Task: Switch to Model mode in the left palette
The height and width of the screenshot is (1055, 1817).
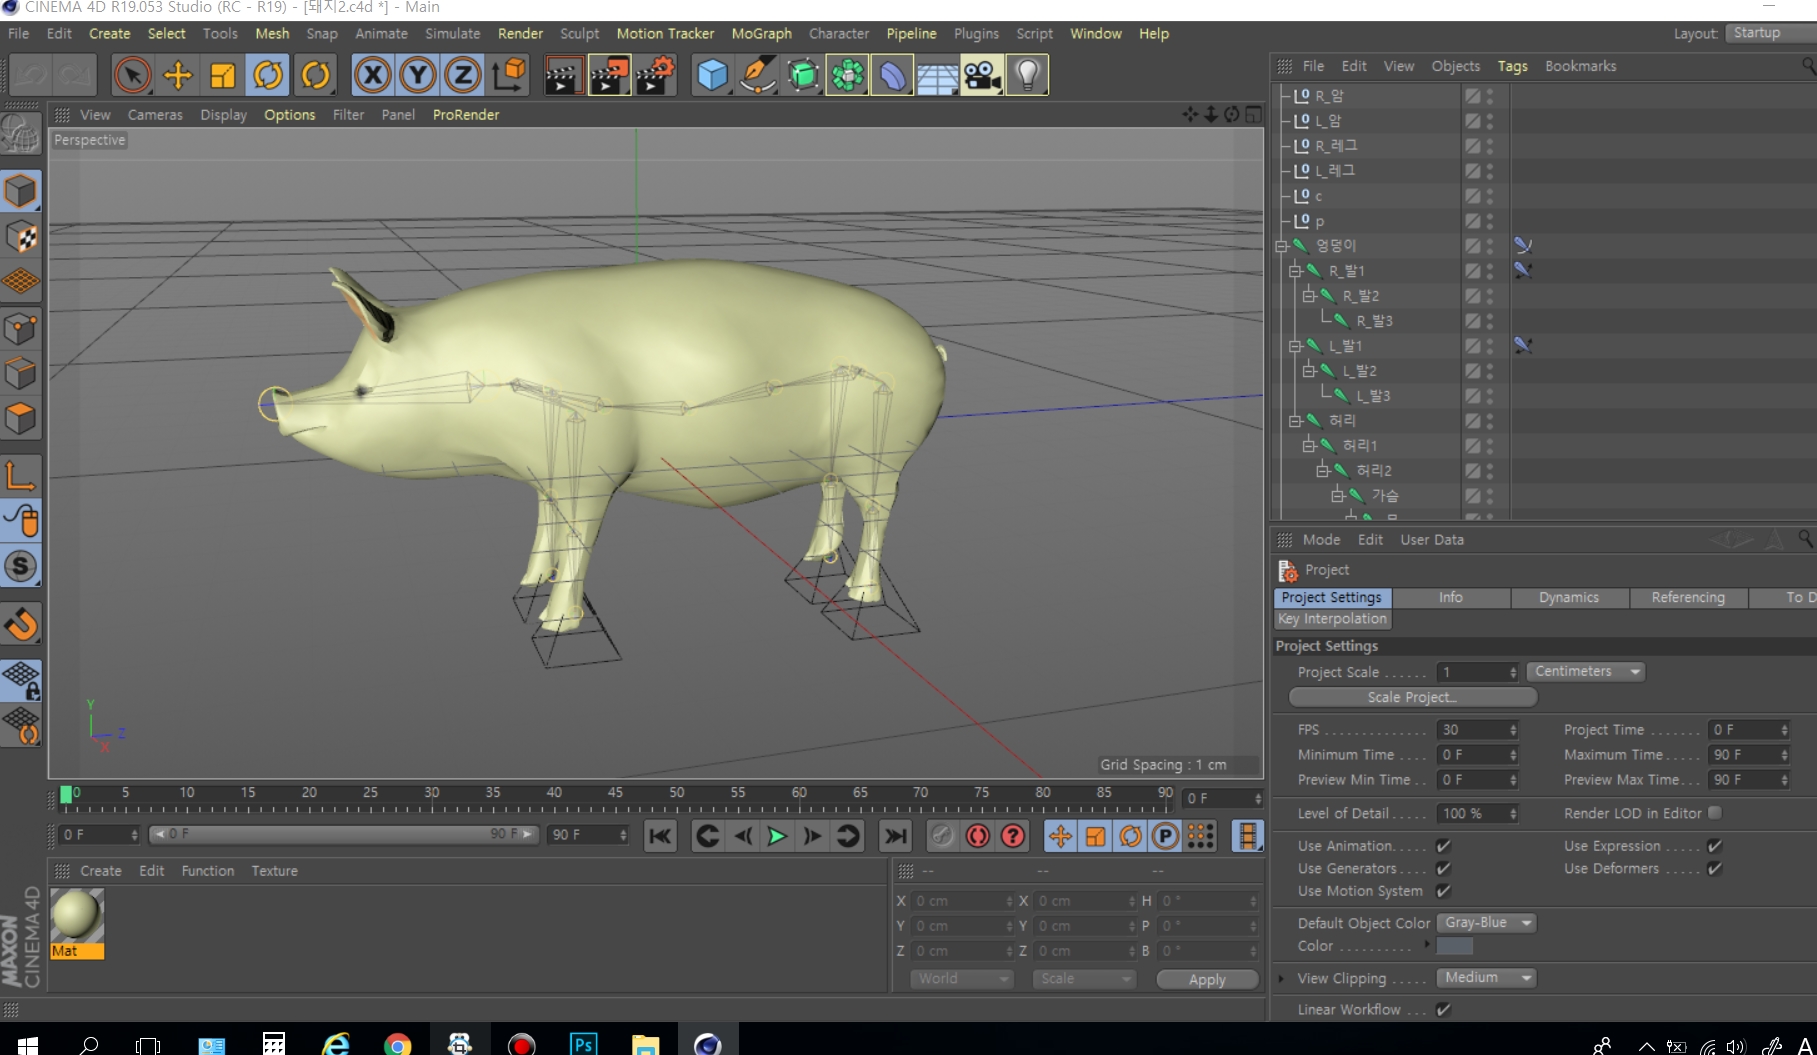Action: (x=21, y=191)
